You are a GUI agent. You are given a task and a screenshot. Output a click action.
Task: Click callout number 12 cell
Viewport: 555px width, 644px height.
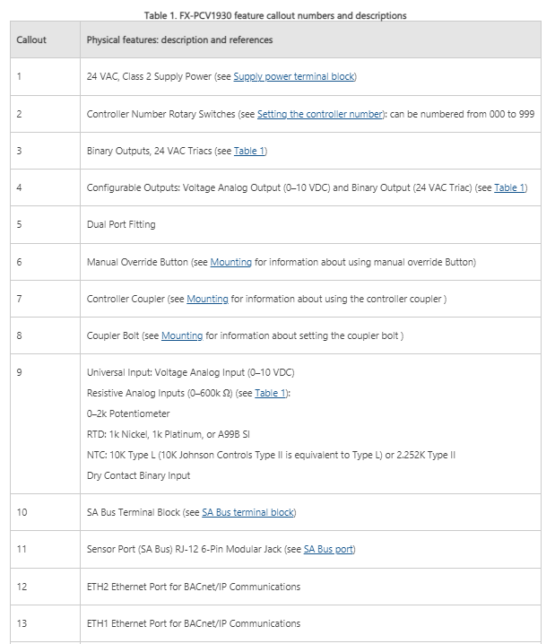[x=45, y=586]
